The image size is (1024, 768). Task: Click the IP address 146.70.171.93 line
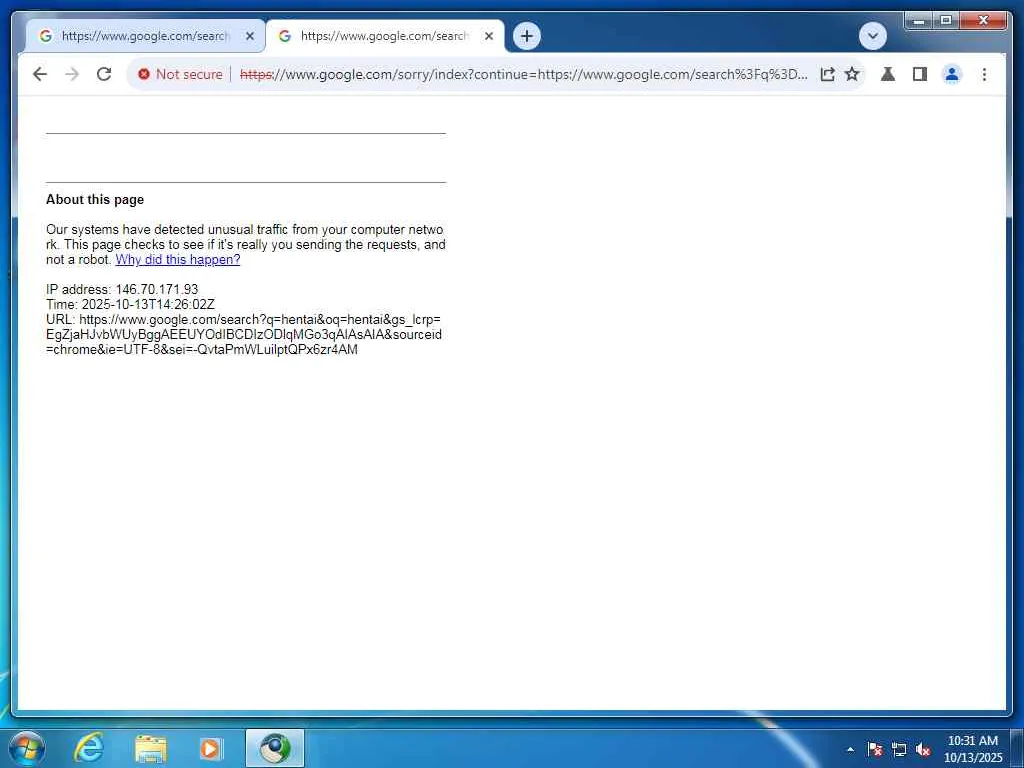122,289
